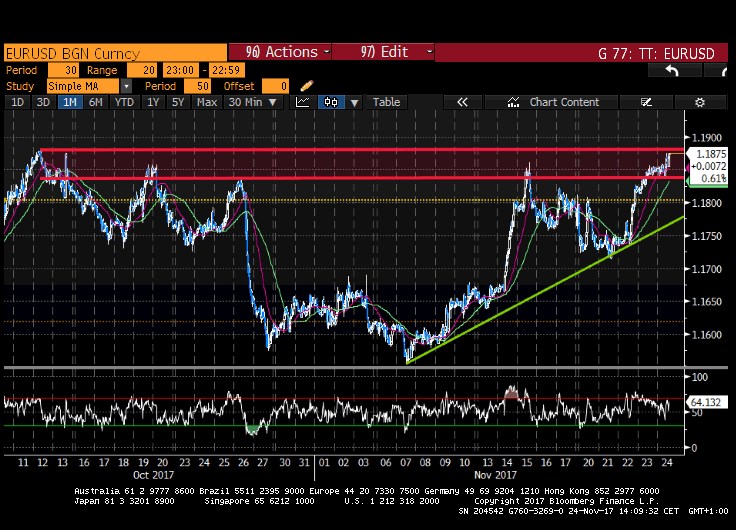Switch to the 1D time range
Screen dimensions: 736x530
pyautogui.click(x=17, y=102)
